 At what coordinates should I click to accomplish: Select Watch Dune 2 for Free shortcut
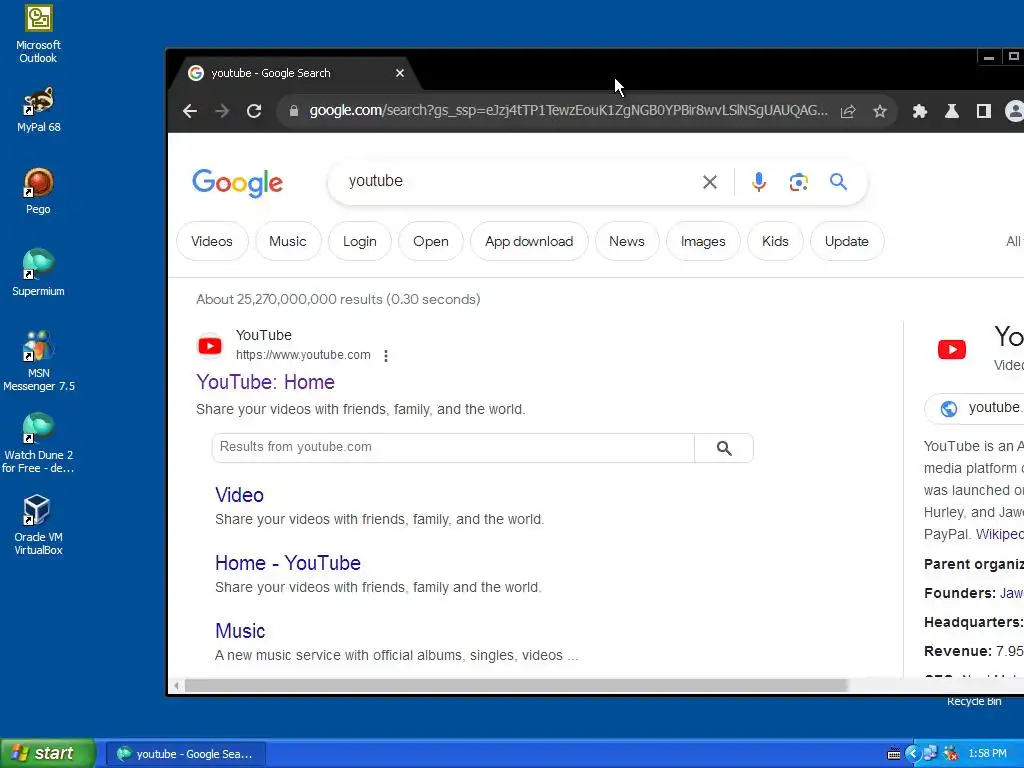point(38,443)
